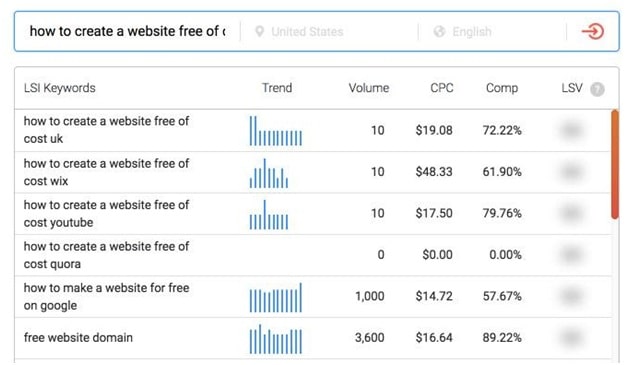Sort by LSV column header
Screen dimensions: 628x365
click(572, 88)
